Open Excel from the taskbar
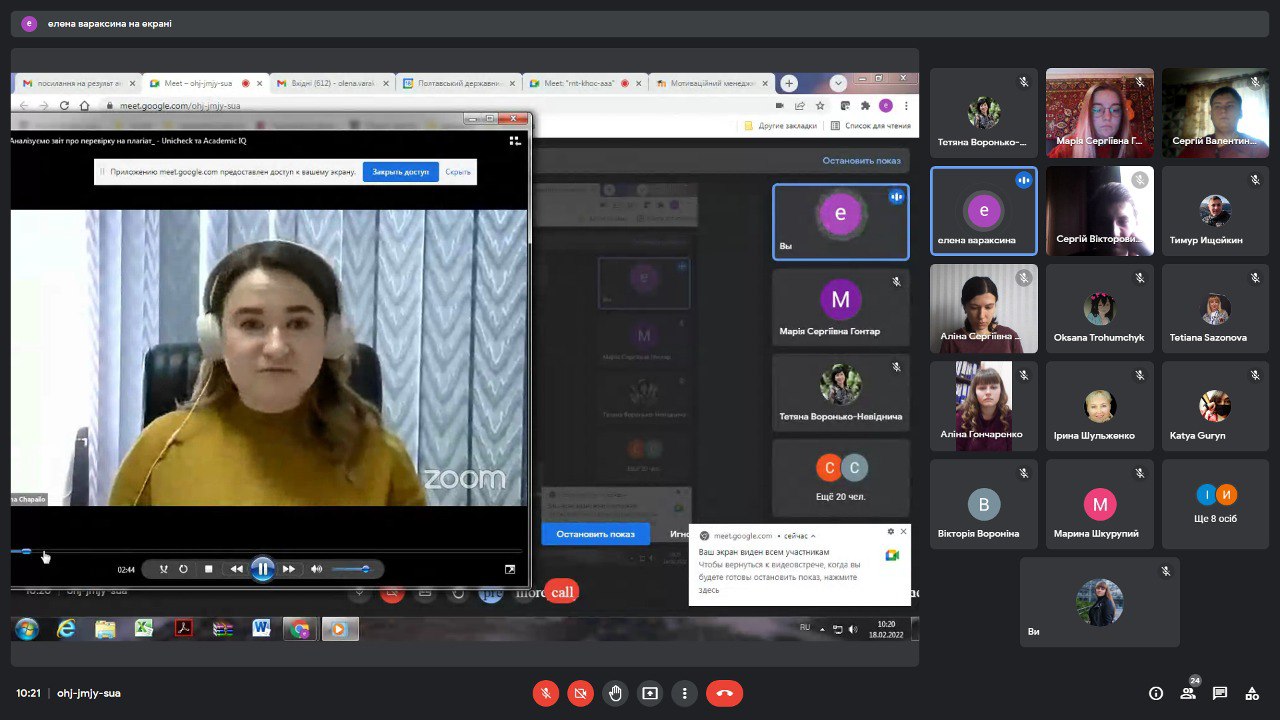The width and height of the screenshot is (1280, 720). [x=144, y=629]
